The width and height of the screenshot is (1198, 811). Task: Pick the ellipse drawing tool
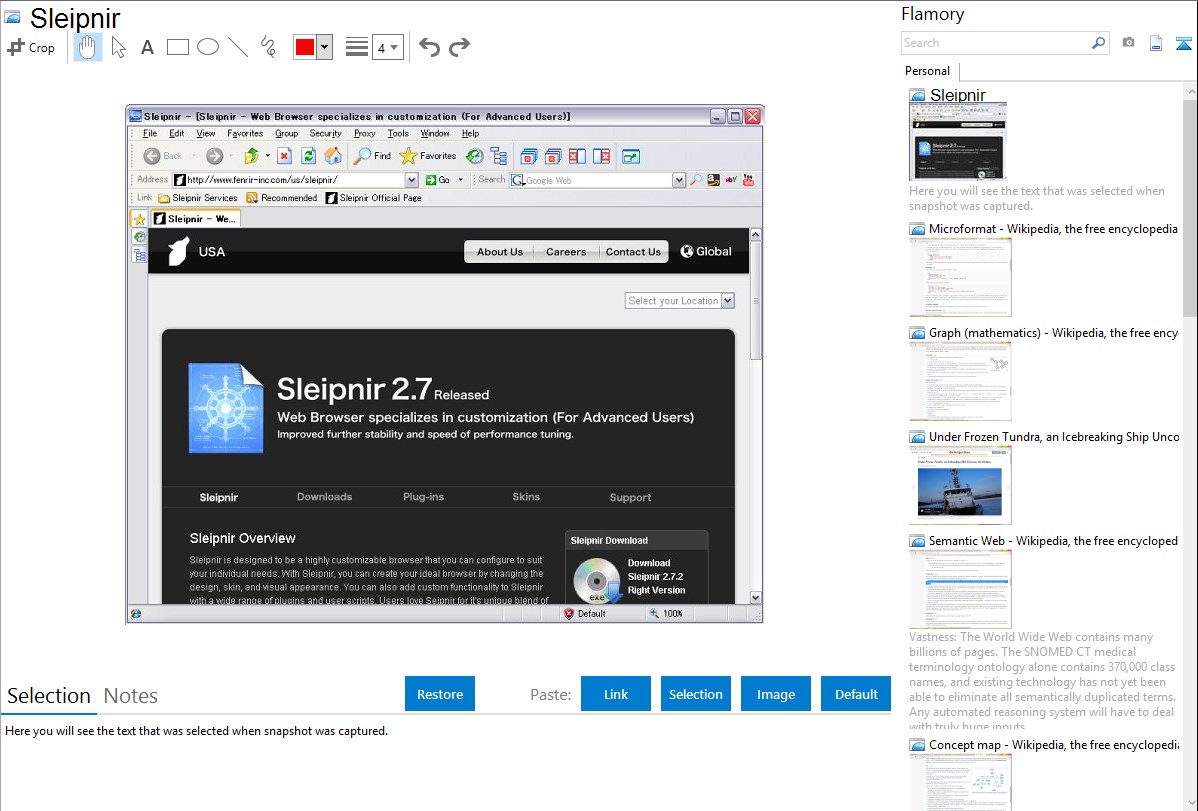tap(208, 47)
